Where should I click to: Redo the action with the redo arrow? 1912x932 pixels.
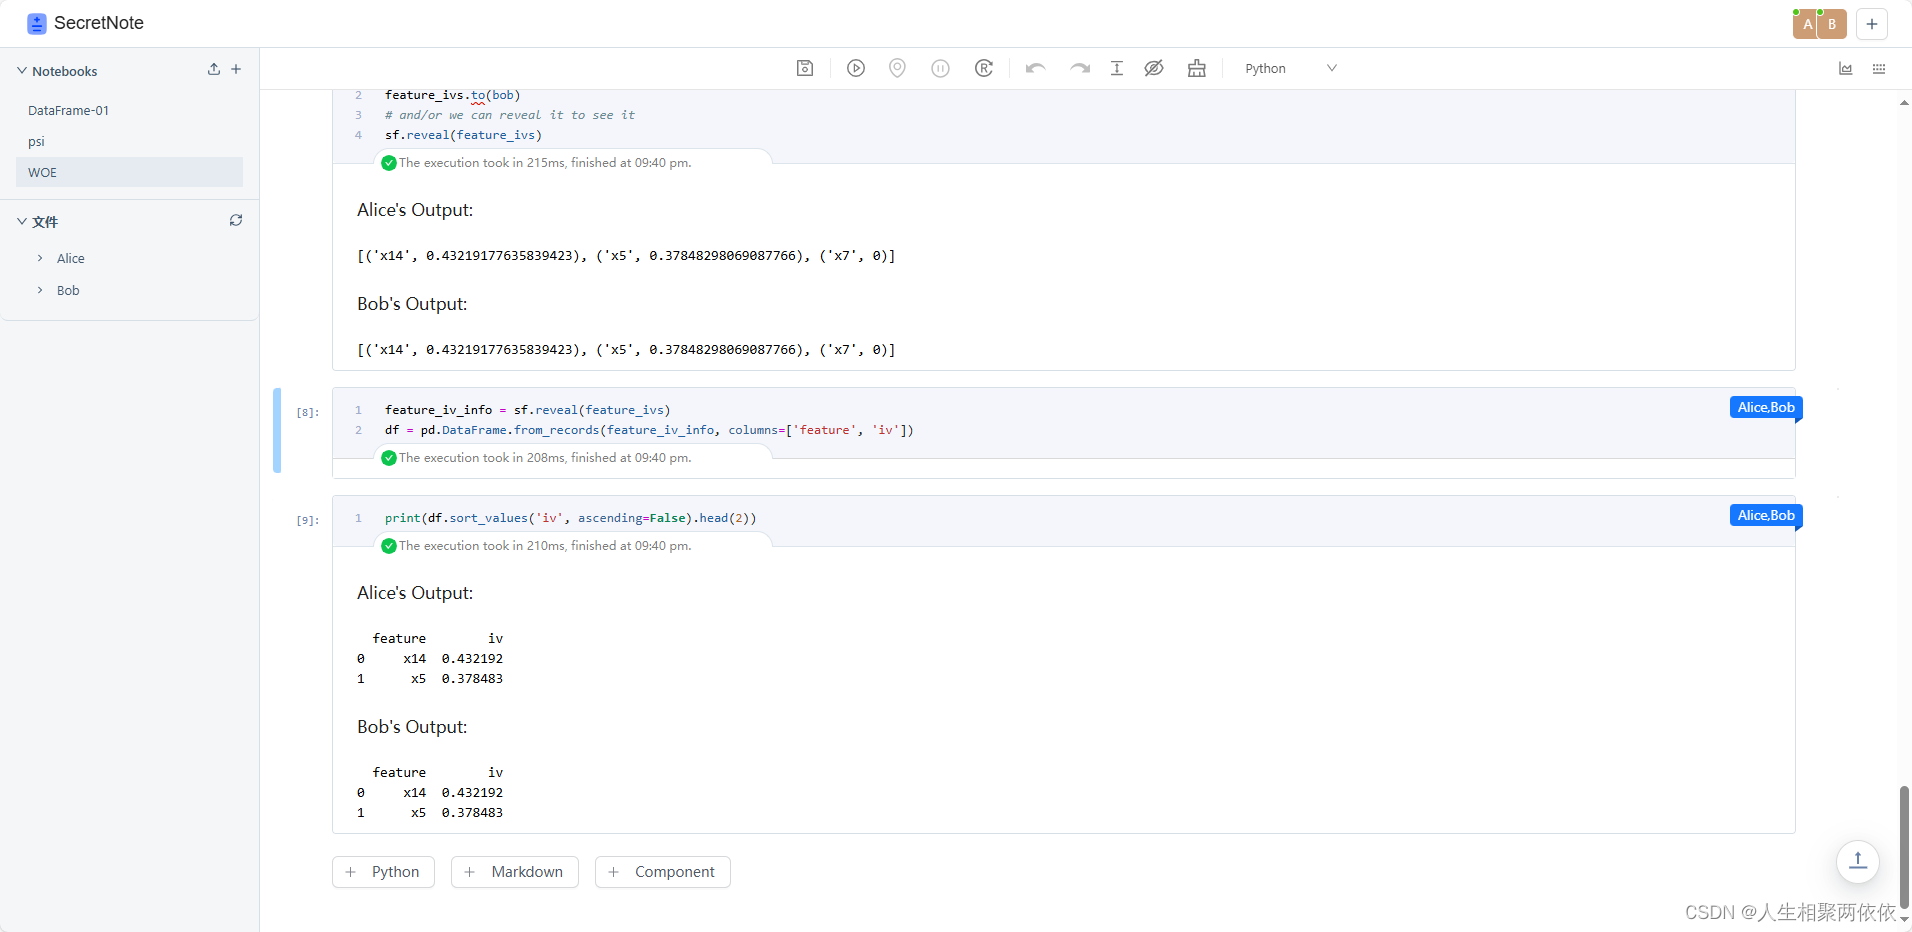point(1080,68)
